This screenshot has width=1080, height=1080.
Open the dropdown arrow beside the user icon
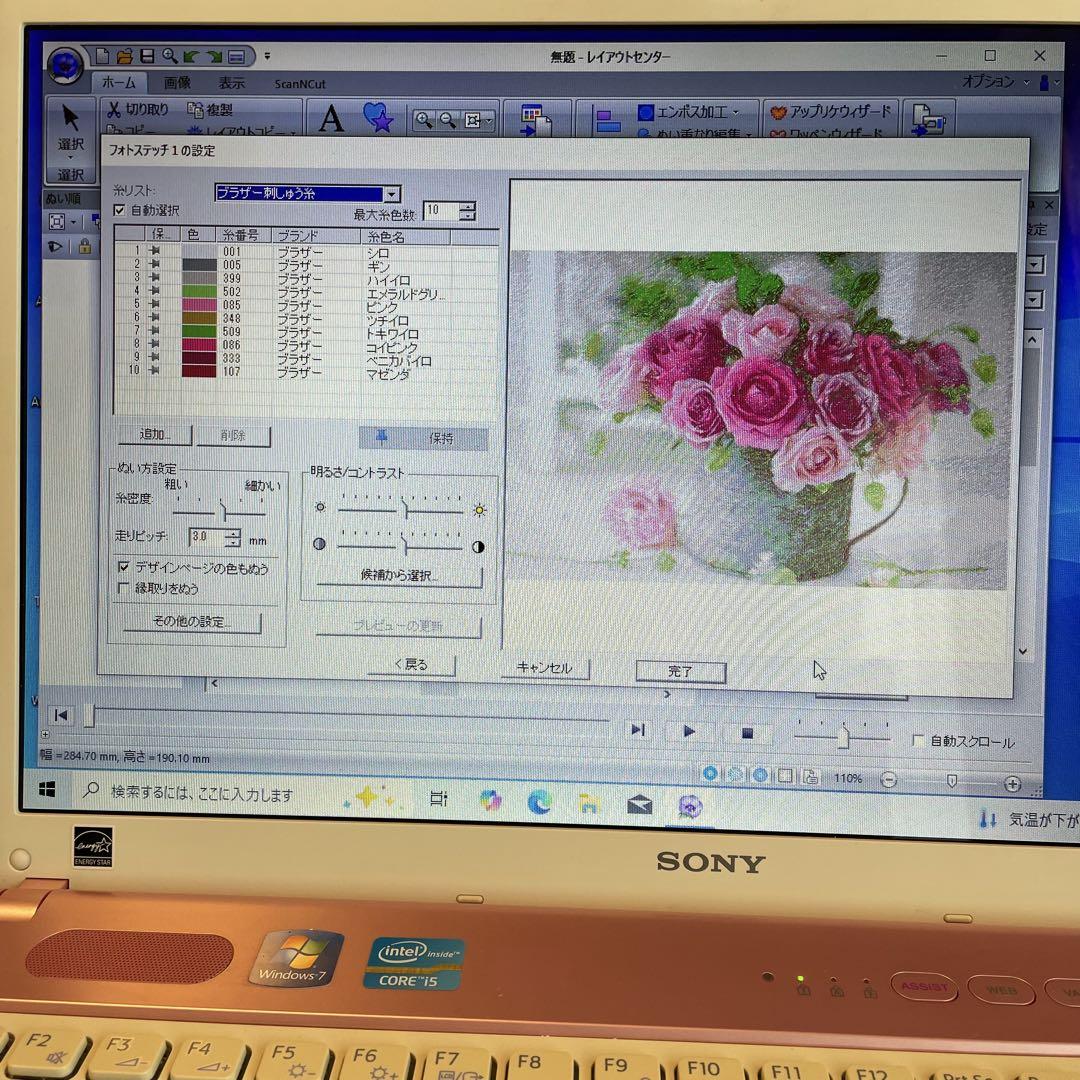(1057, 83)
